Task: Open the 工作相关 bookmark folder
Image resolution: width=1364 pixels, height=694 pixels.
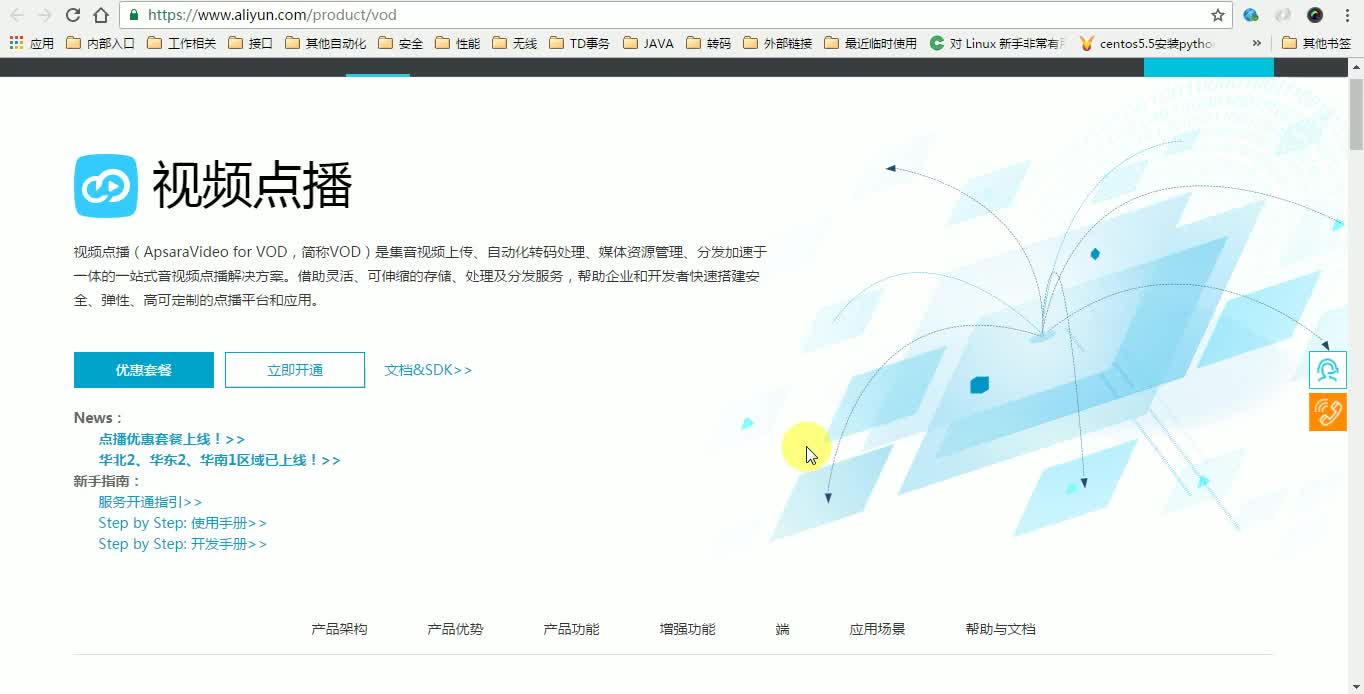Action: (181, 43)
